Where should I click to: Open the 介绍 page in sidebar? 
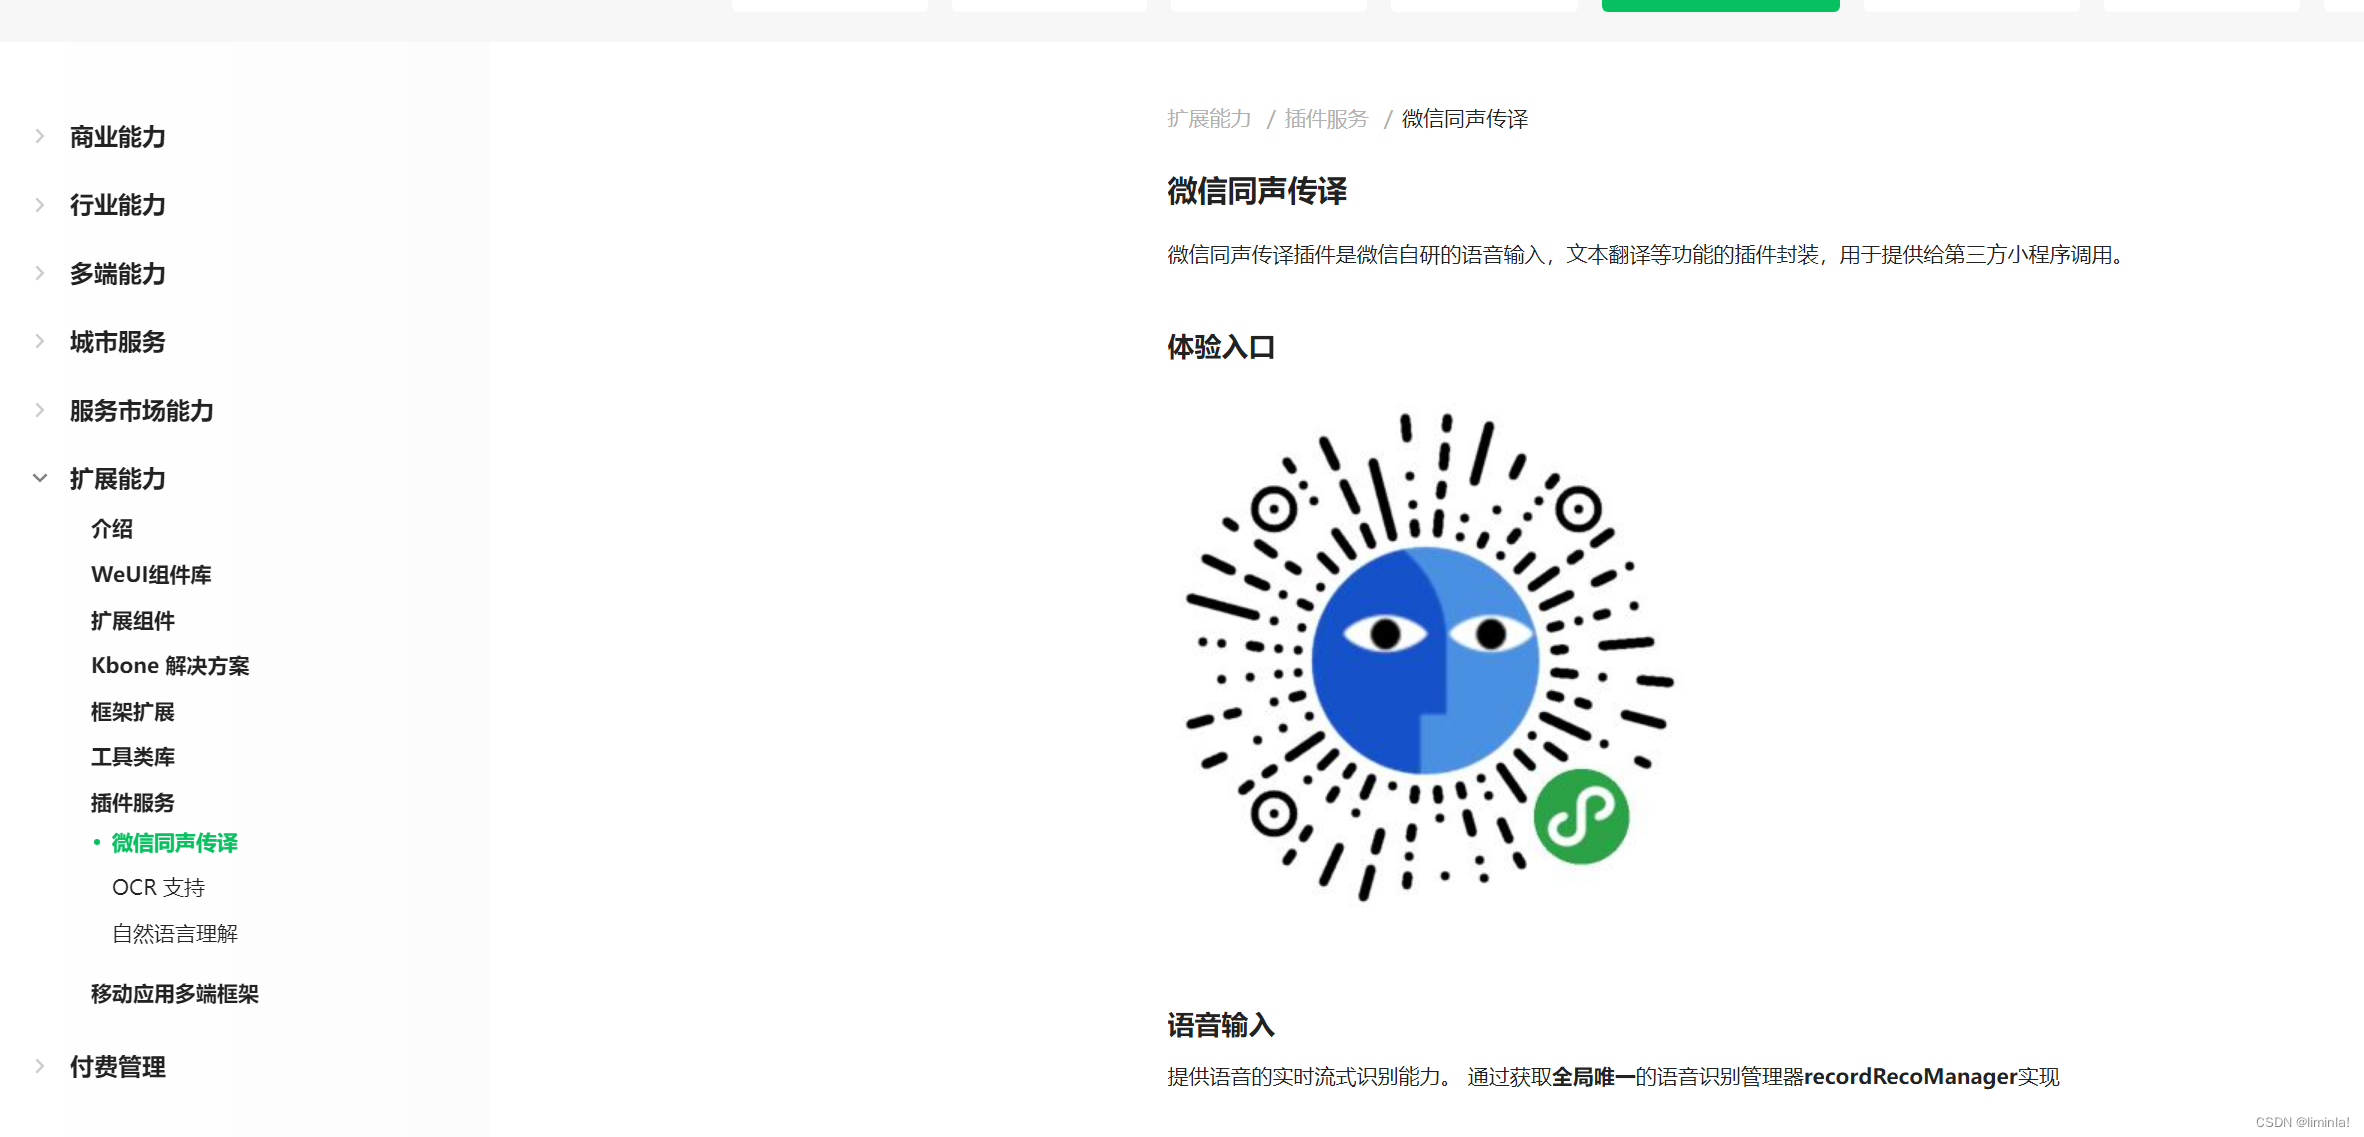tap(112, 529)
